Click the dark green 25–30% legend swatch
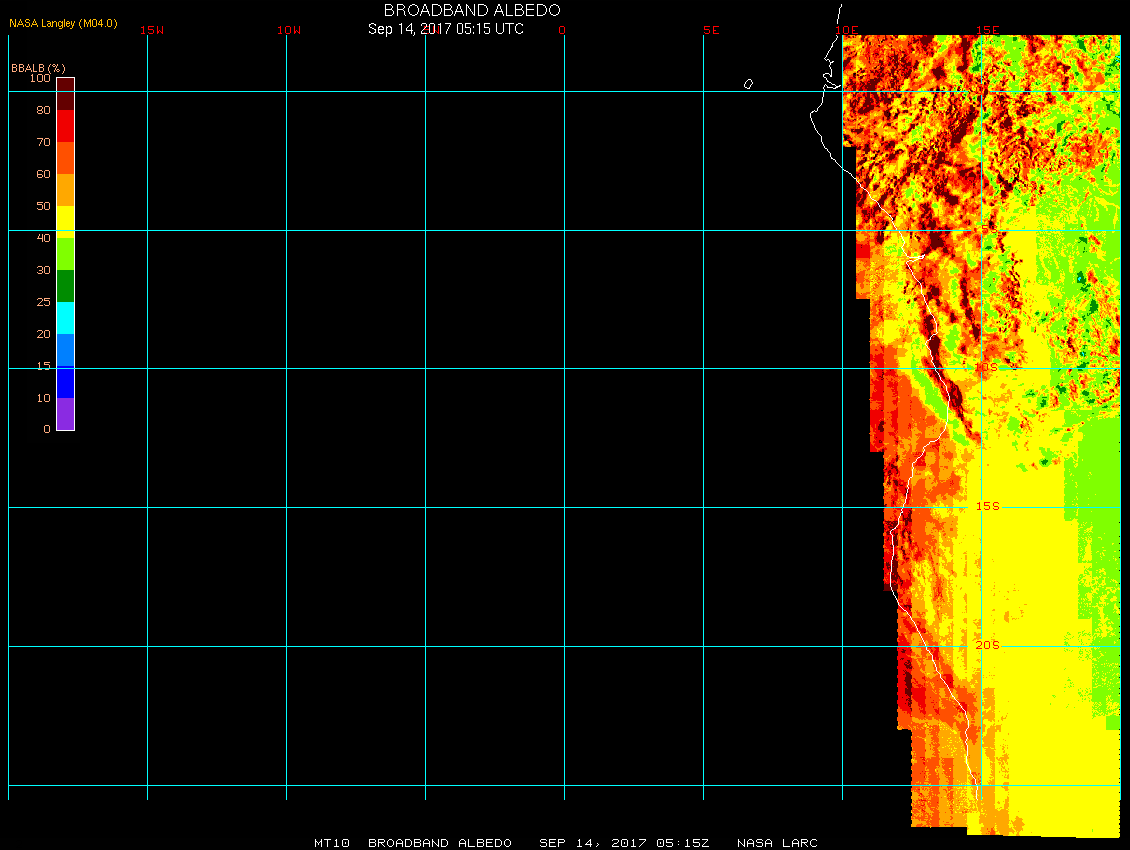 (x=65, y=286)
